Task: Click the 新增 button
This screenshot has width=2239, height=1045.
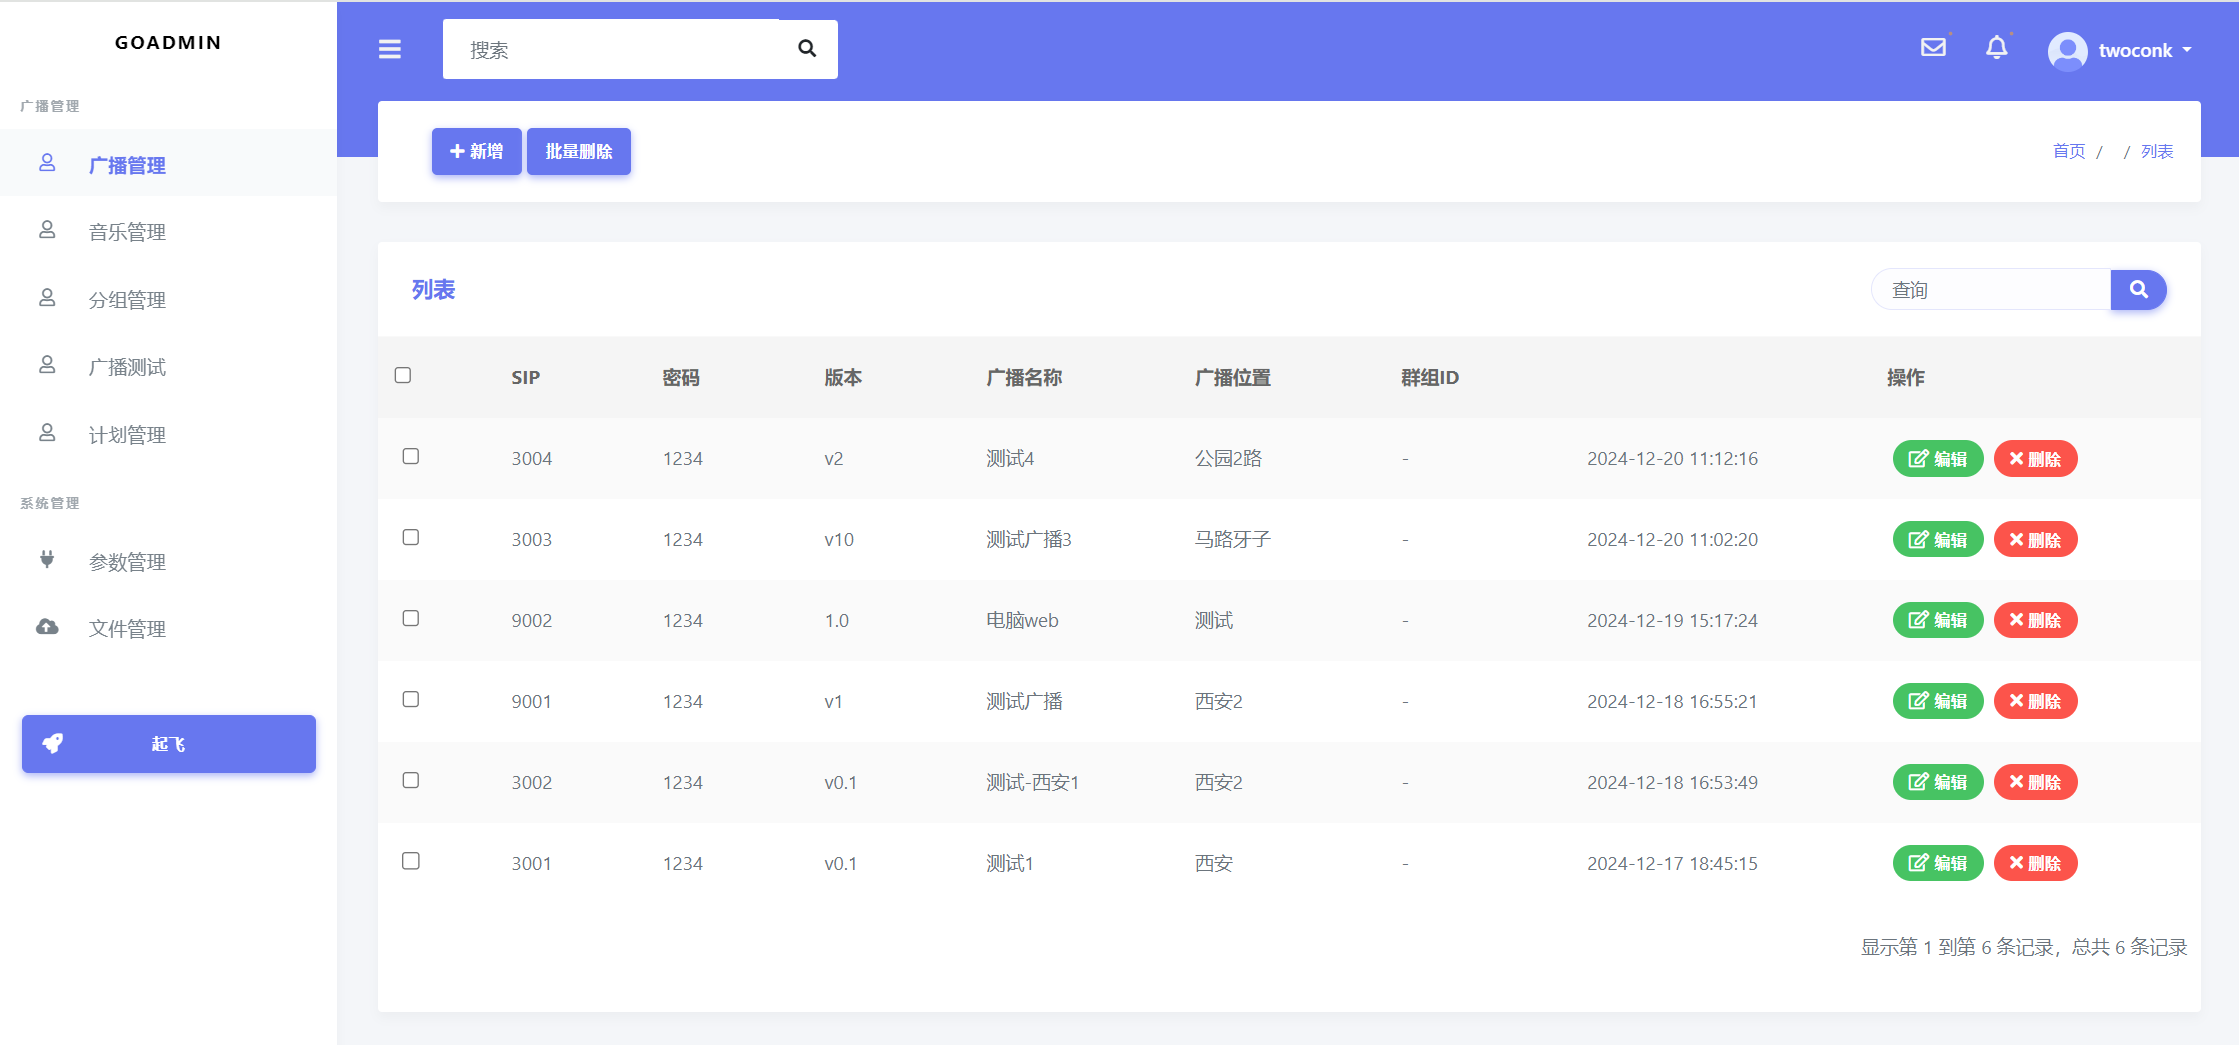Action: (x=477, y=151)
